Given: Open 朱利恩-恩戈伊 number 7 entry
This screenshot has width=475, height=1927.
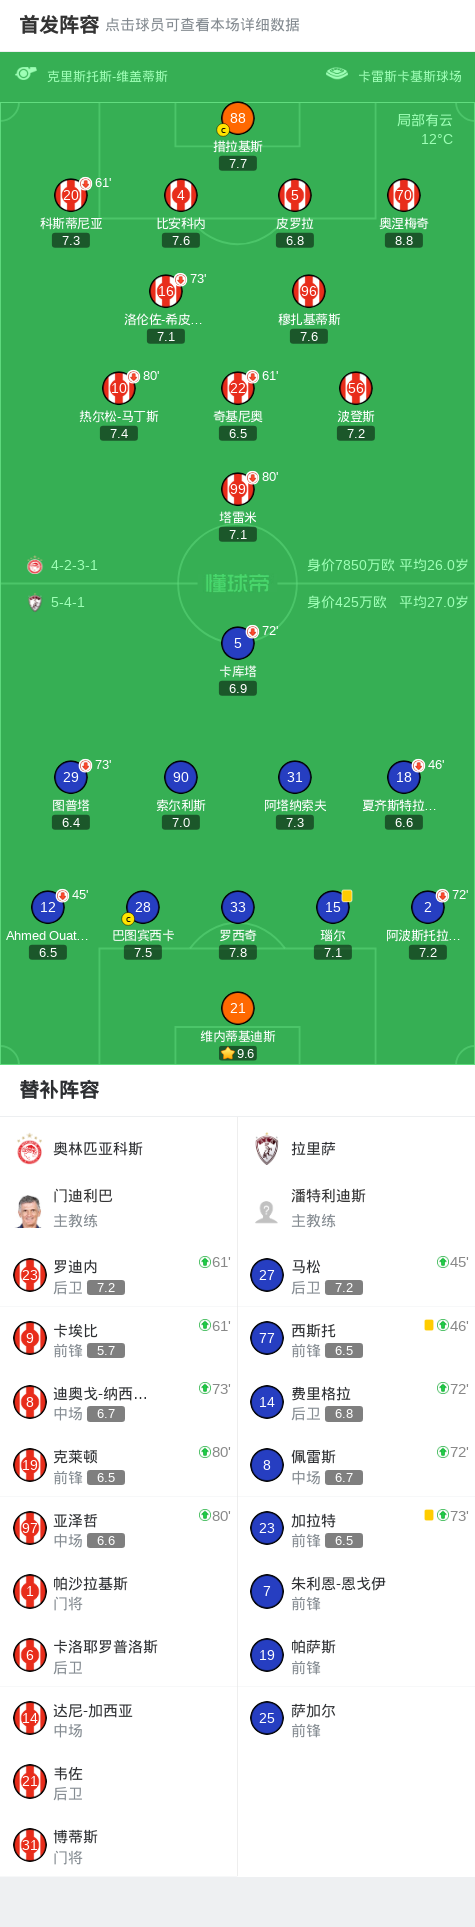Looking at the screenshot, I should (356, 1592).
